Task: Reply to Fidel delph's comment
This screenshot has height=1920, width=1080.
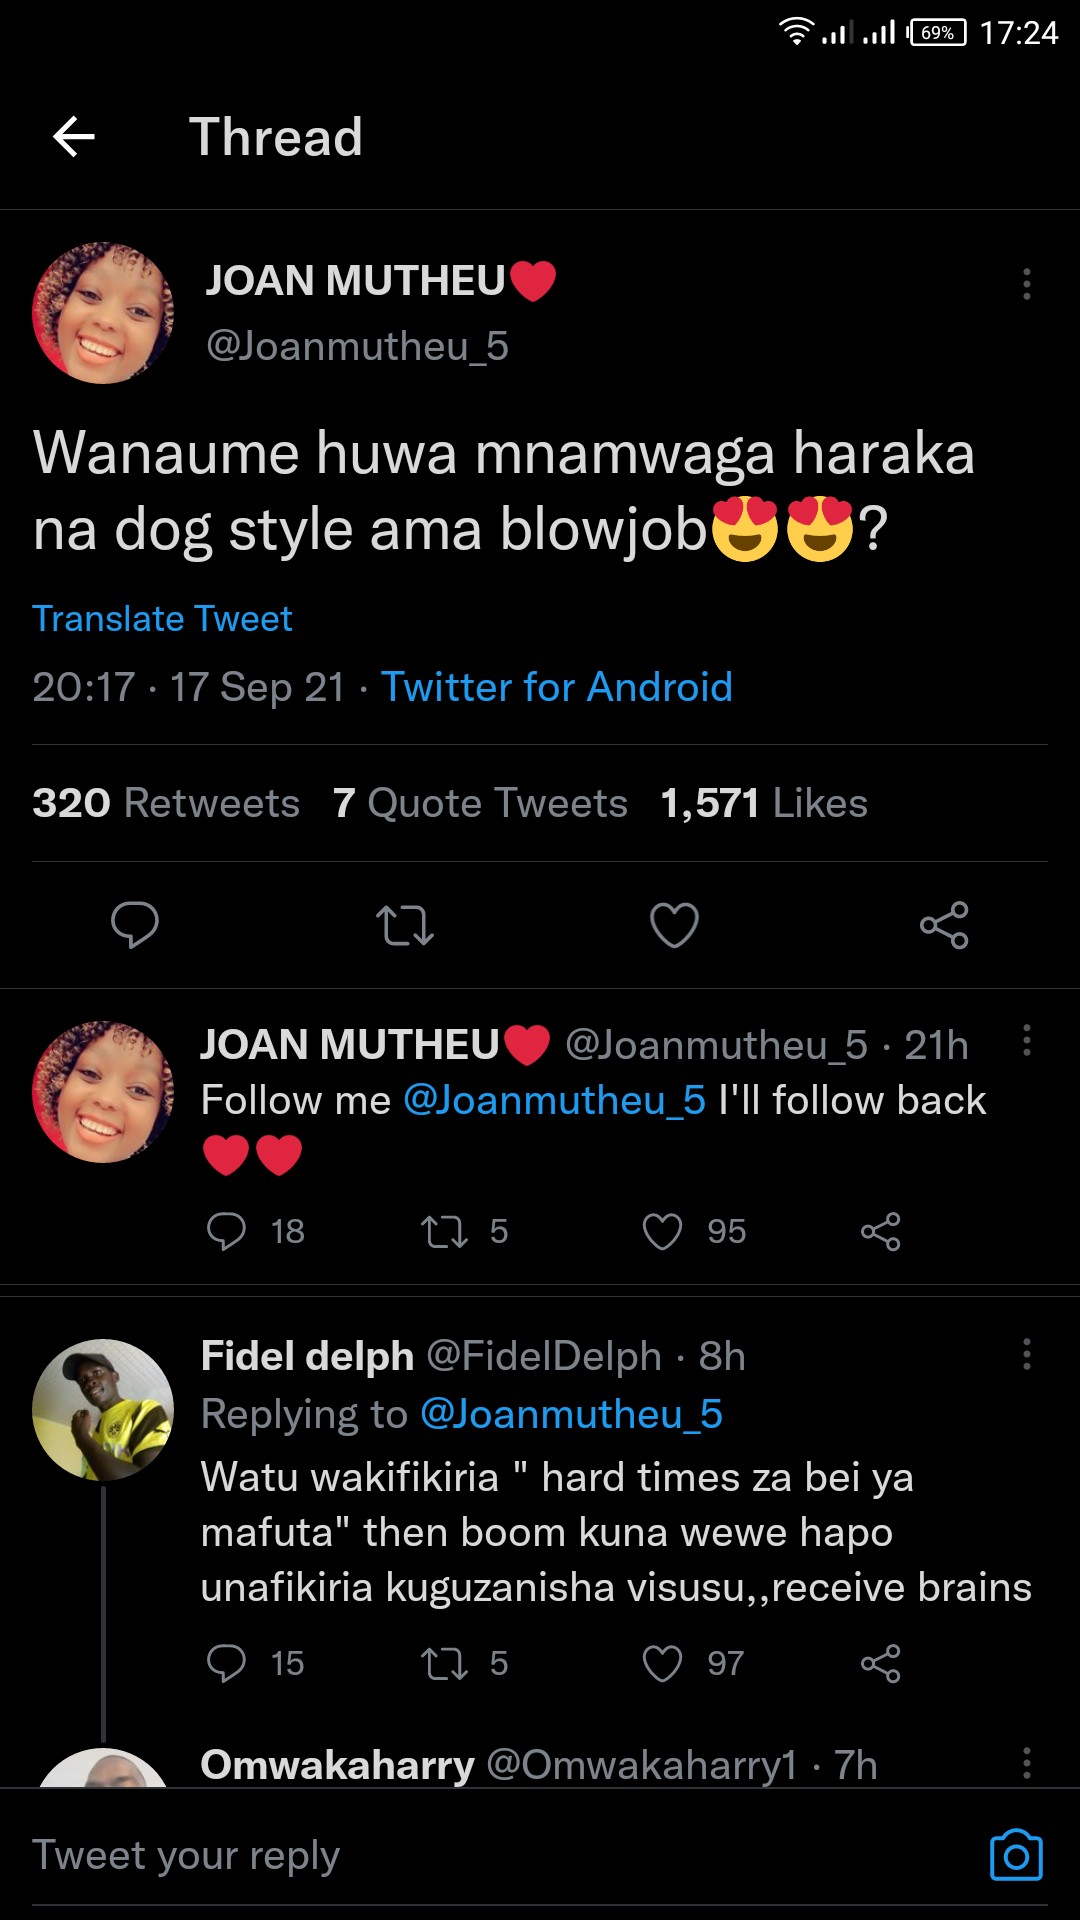Action: 226,1664
